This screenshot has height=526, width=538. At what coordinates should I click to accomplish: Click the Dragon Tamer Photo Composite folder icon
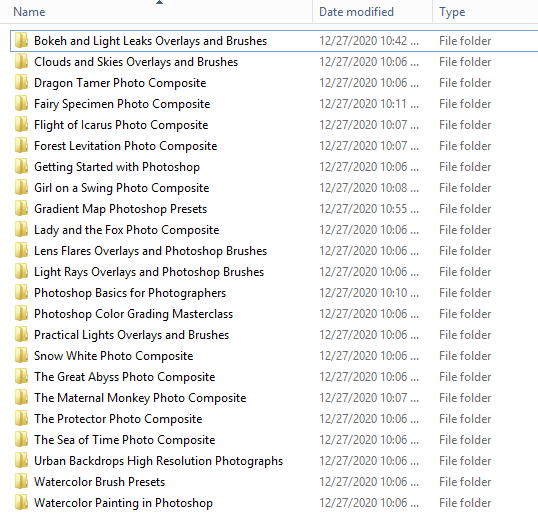coord(21,83)
